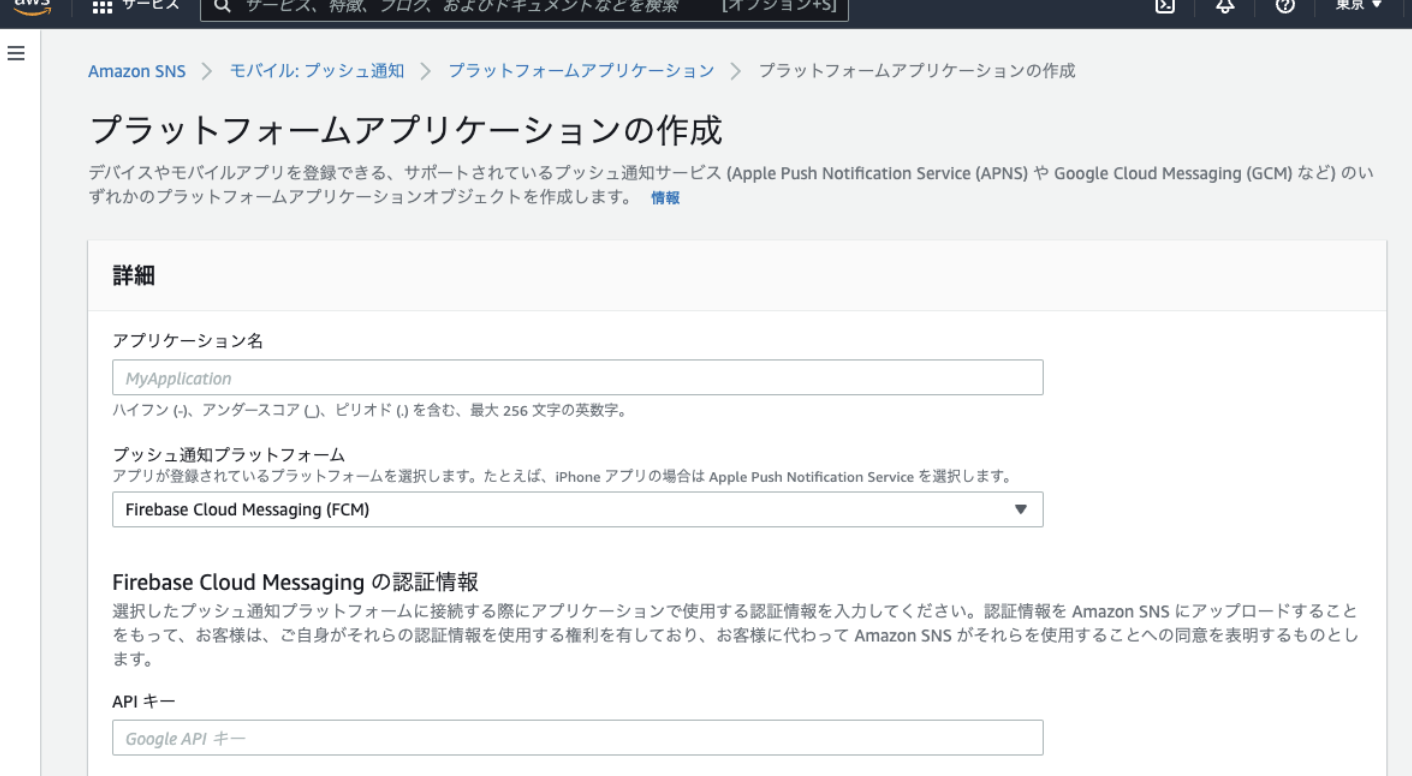Open the 東京 region selector
The image size is (1412, 776).
1360,6
